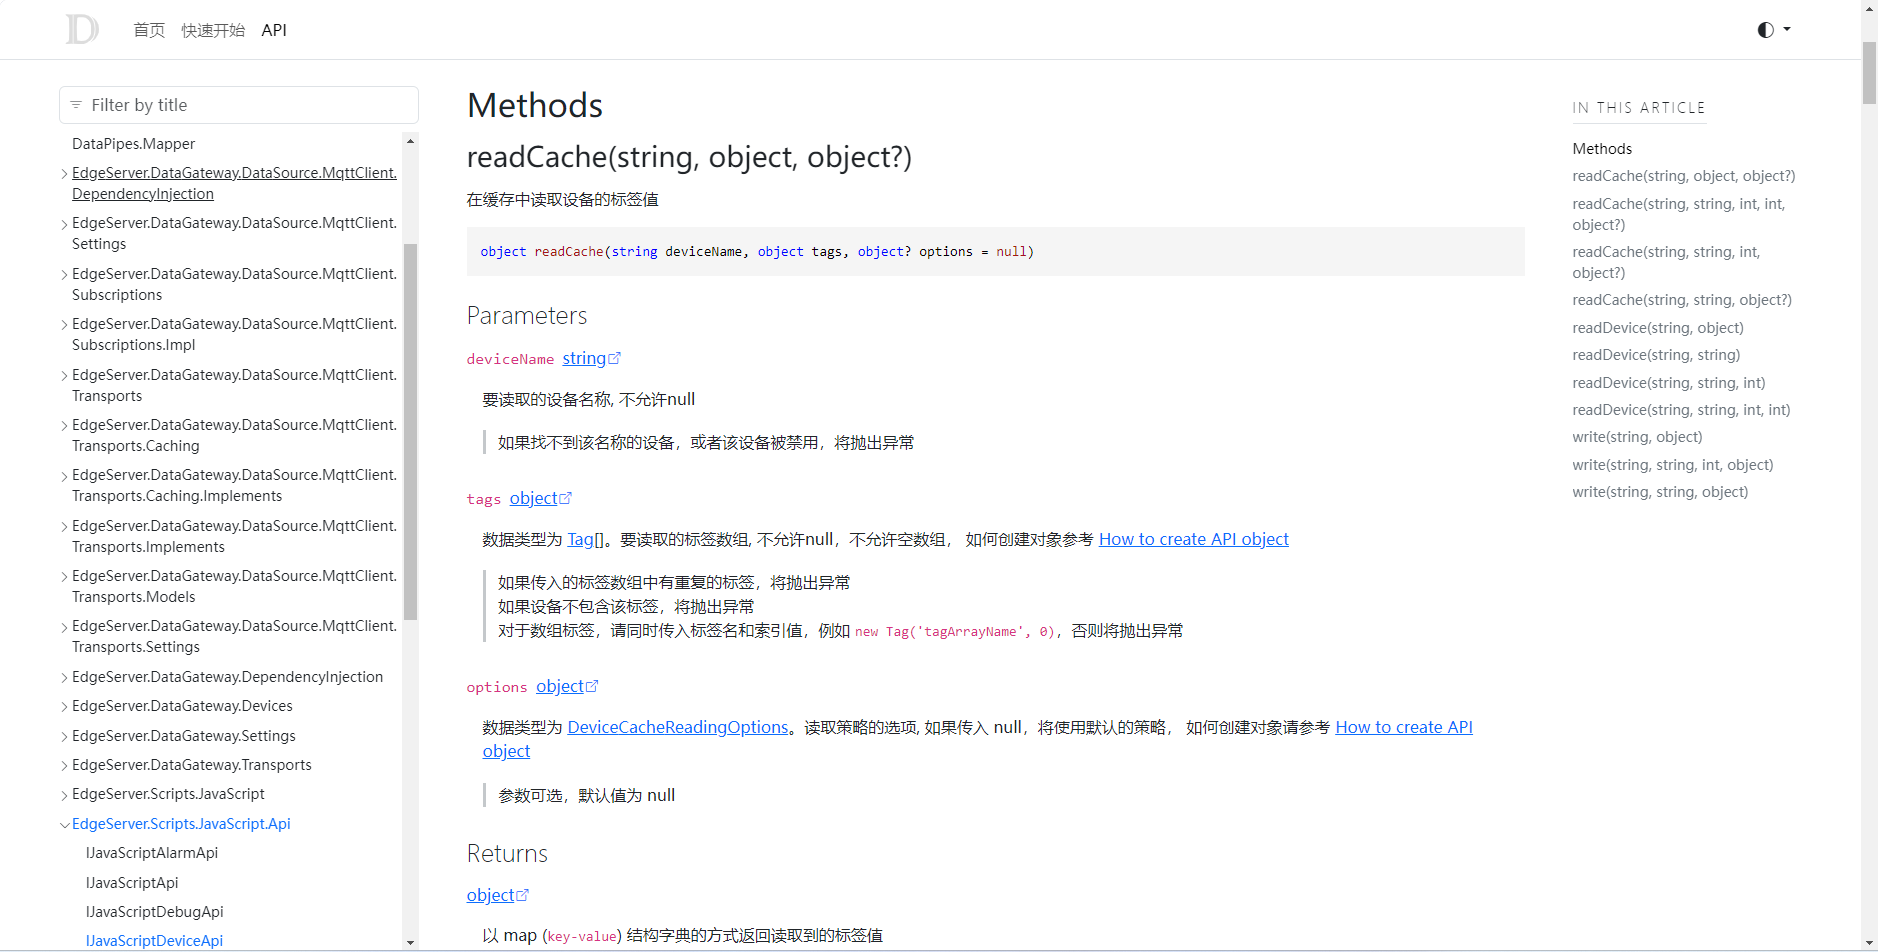Screen dimensions: 1878x952
Task: Click the Filter by title input
Action: (x=250, y=105)
